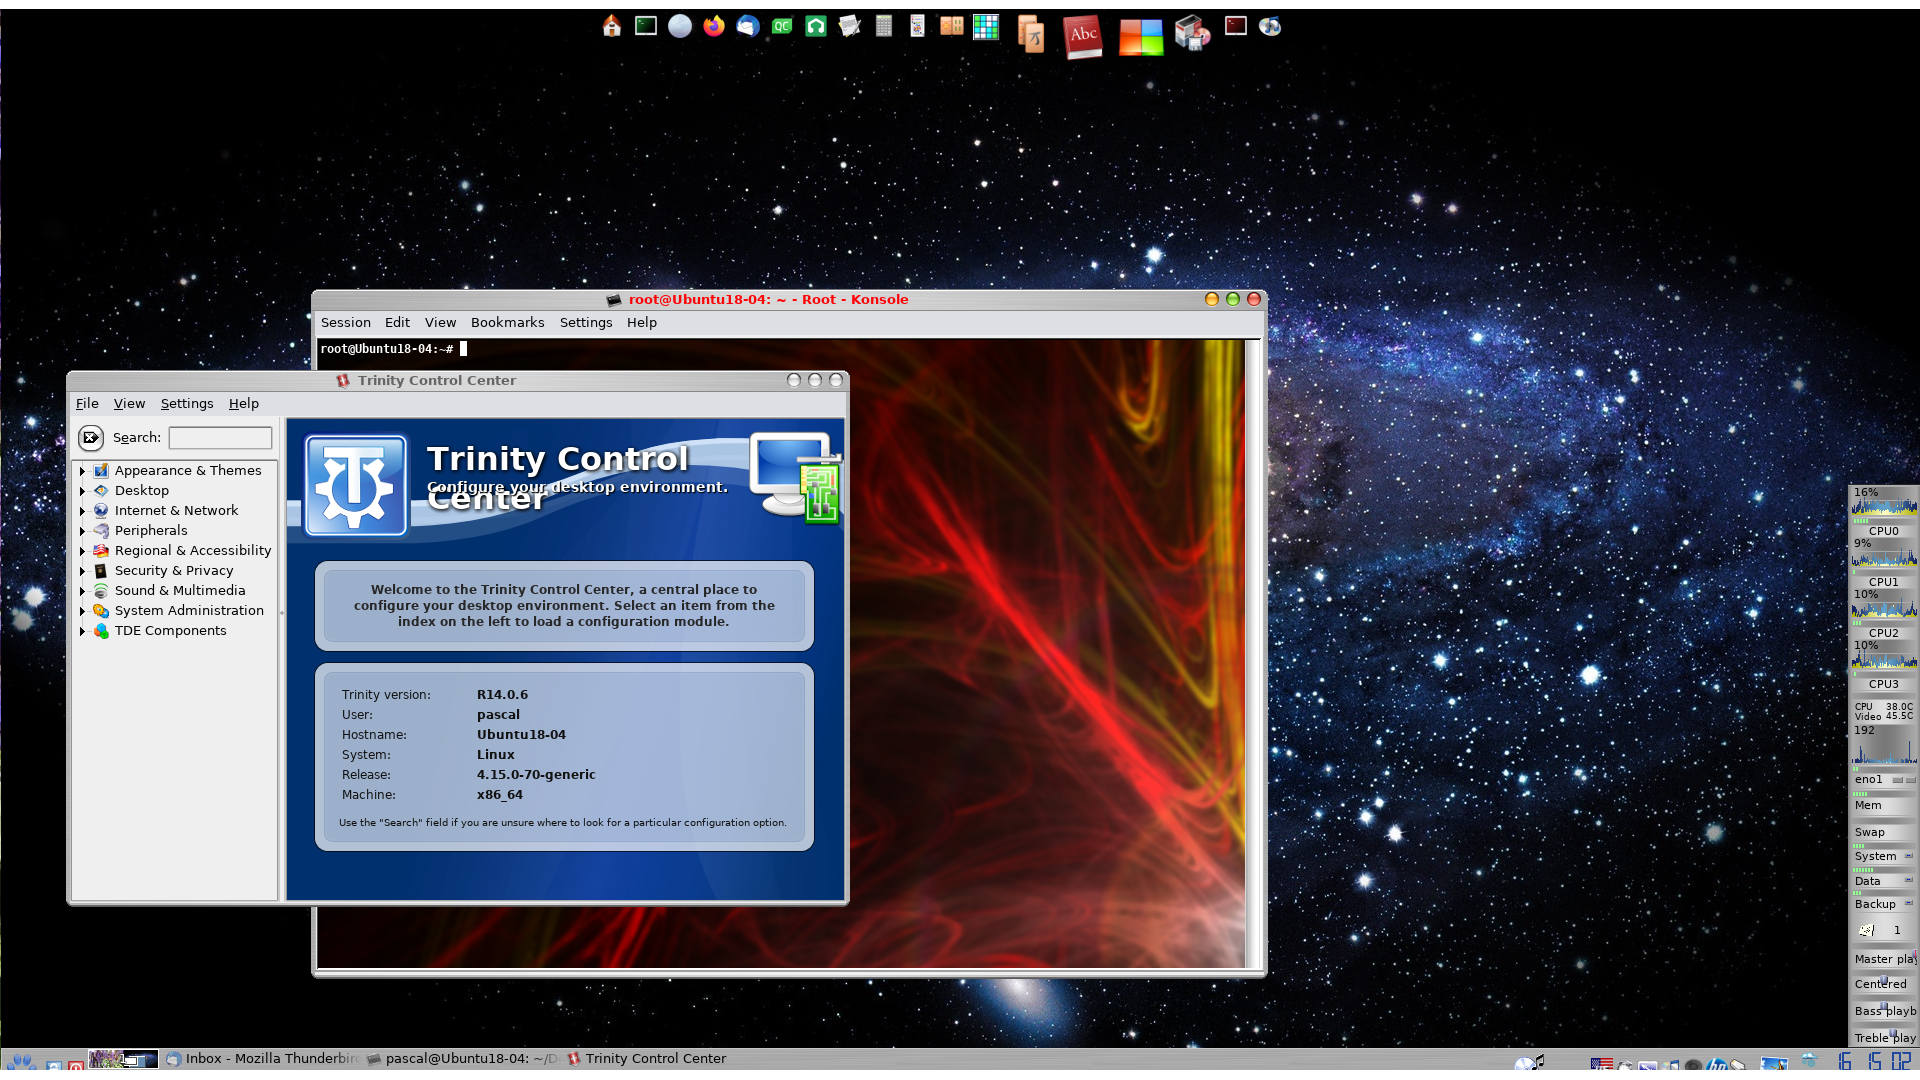This screenshot has height=1080, width=1920.
Task: Launch the green terminal icon in the top dock
Action: (x=646, y=26)
